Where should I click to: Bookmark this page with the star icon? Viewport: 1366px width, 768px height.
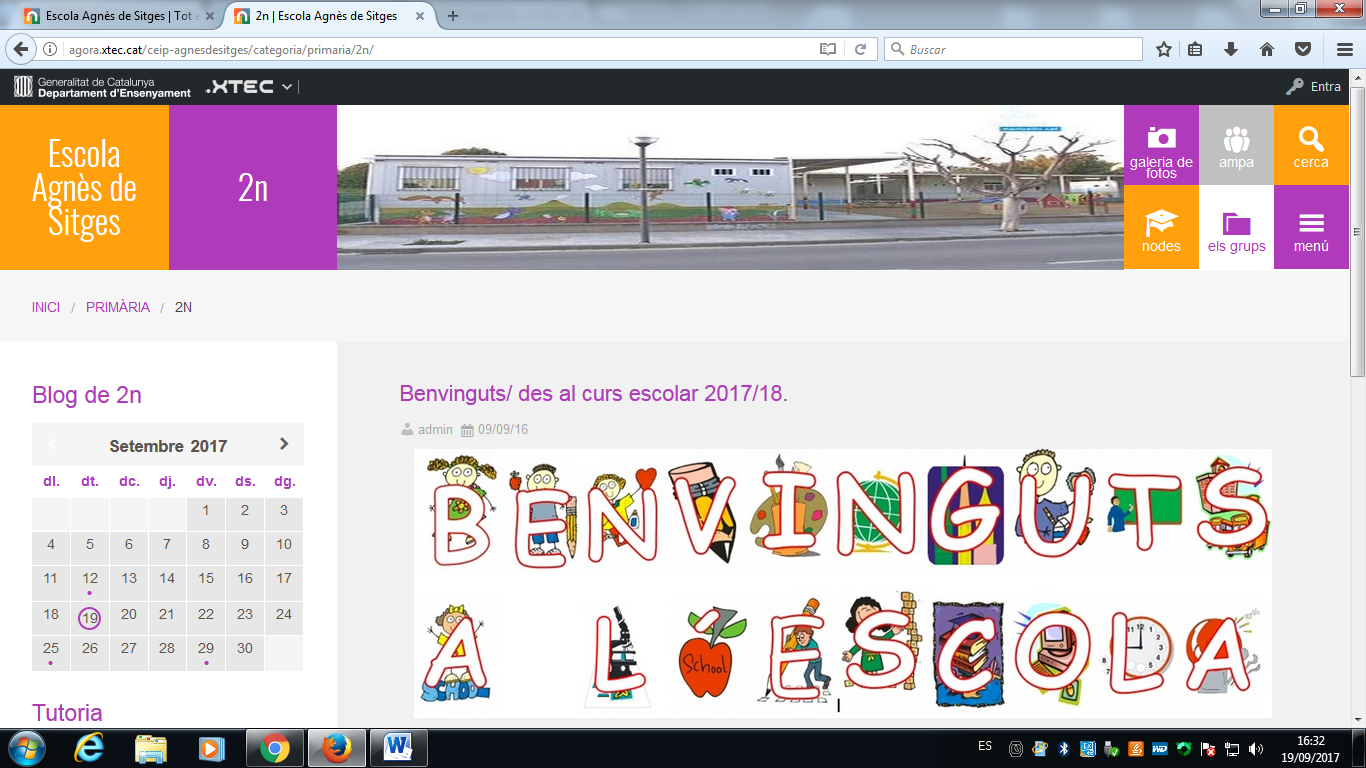(x=1164, y=49)
